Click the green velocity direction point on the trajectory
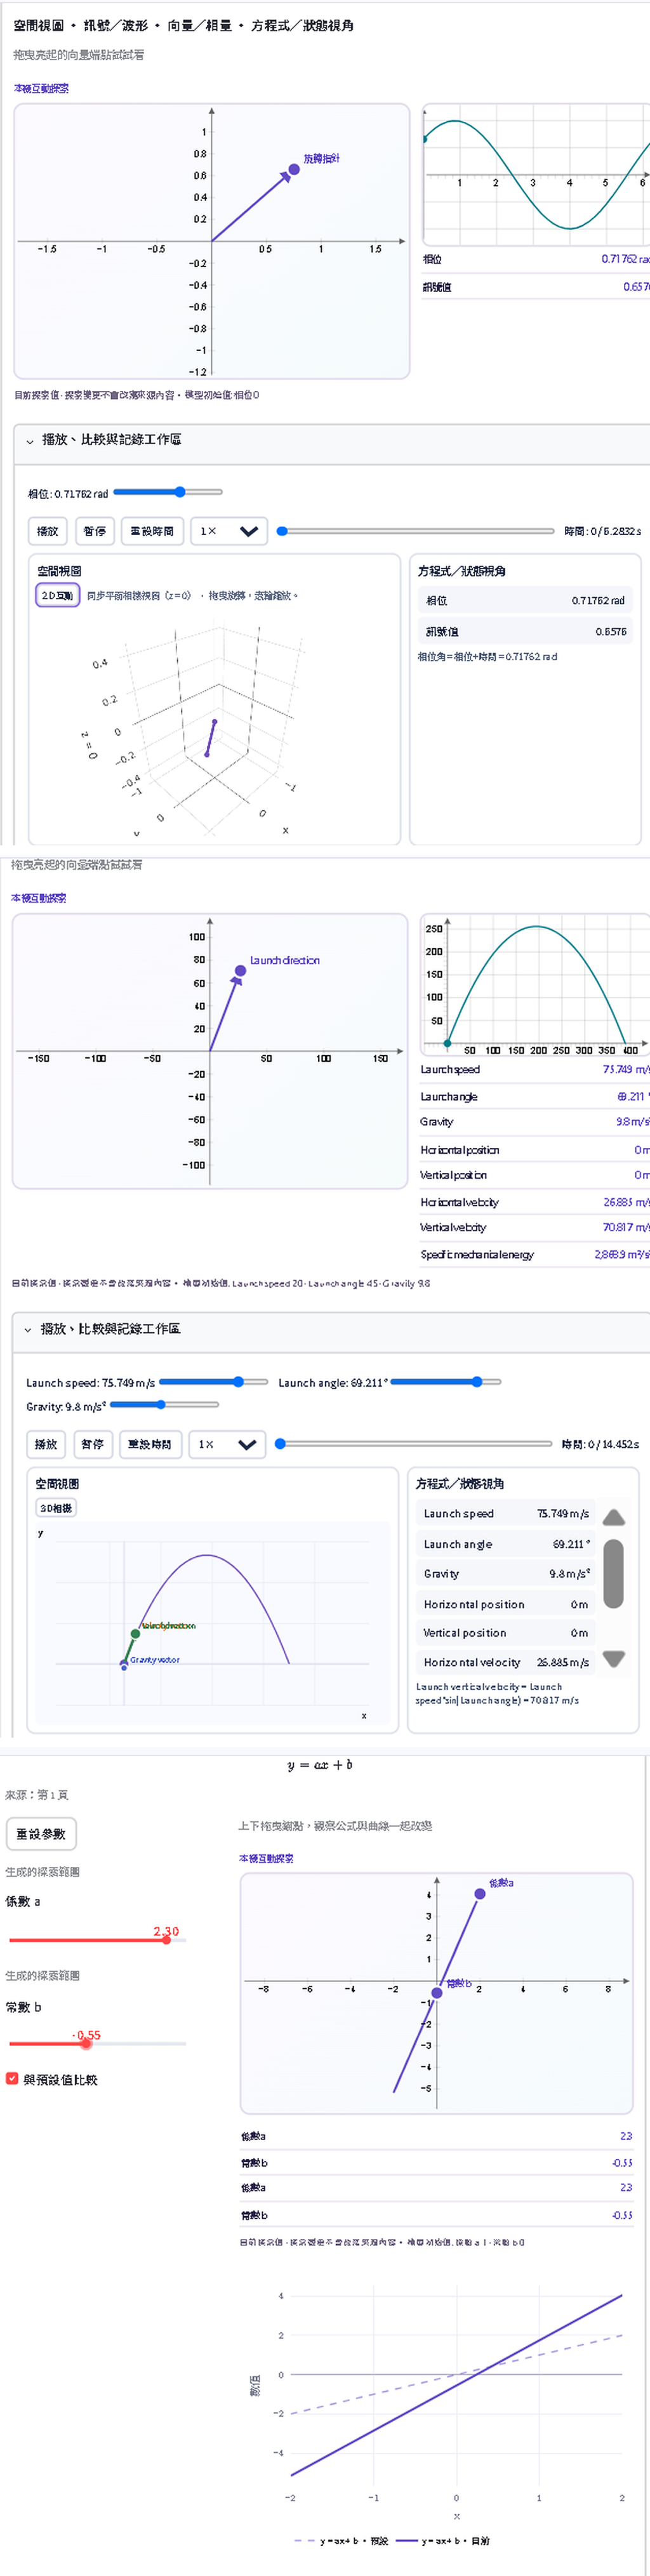The width and height of the screenshot is (650, 2576). 136,1634
